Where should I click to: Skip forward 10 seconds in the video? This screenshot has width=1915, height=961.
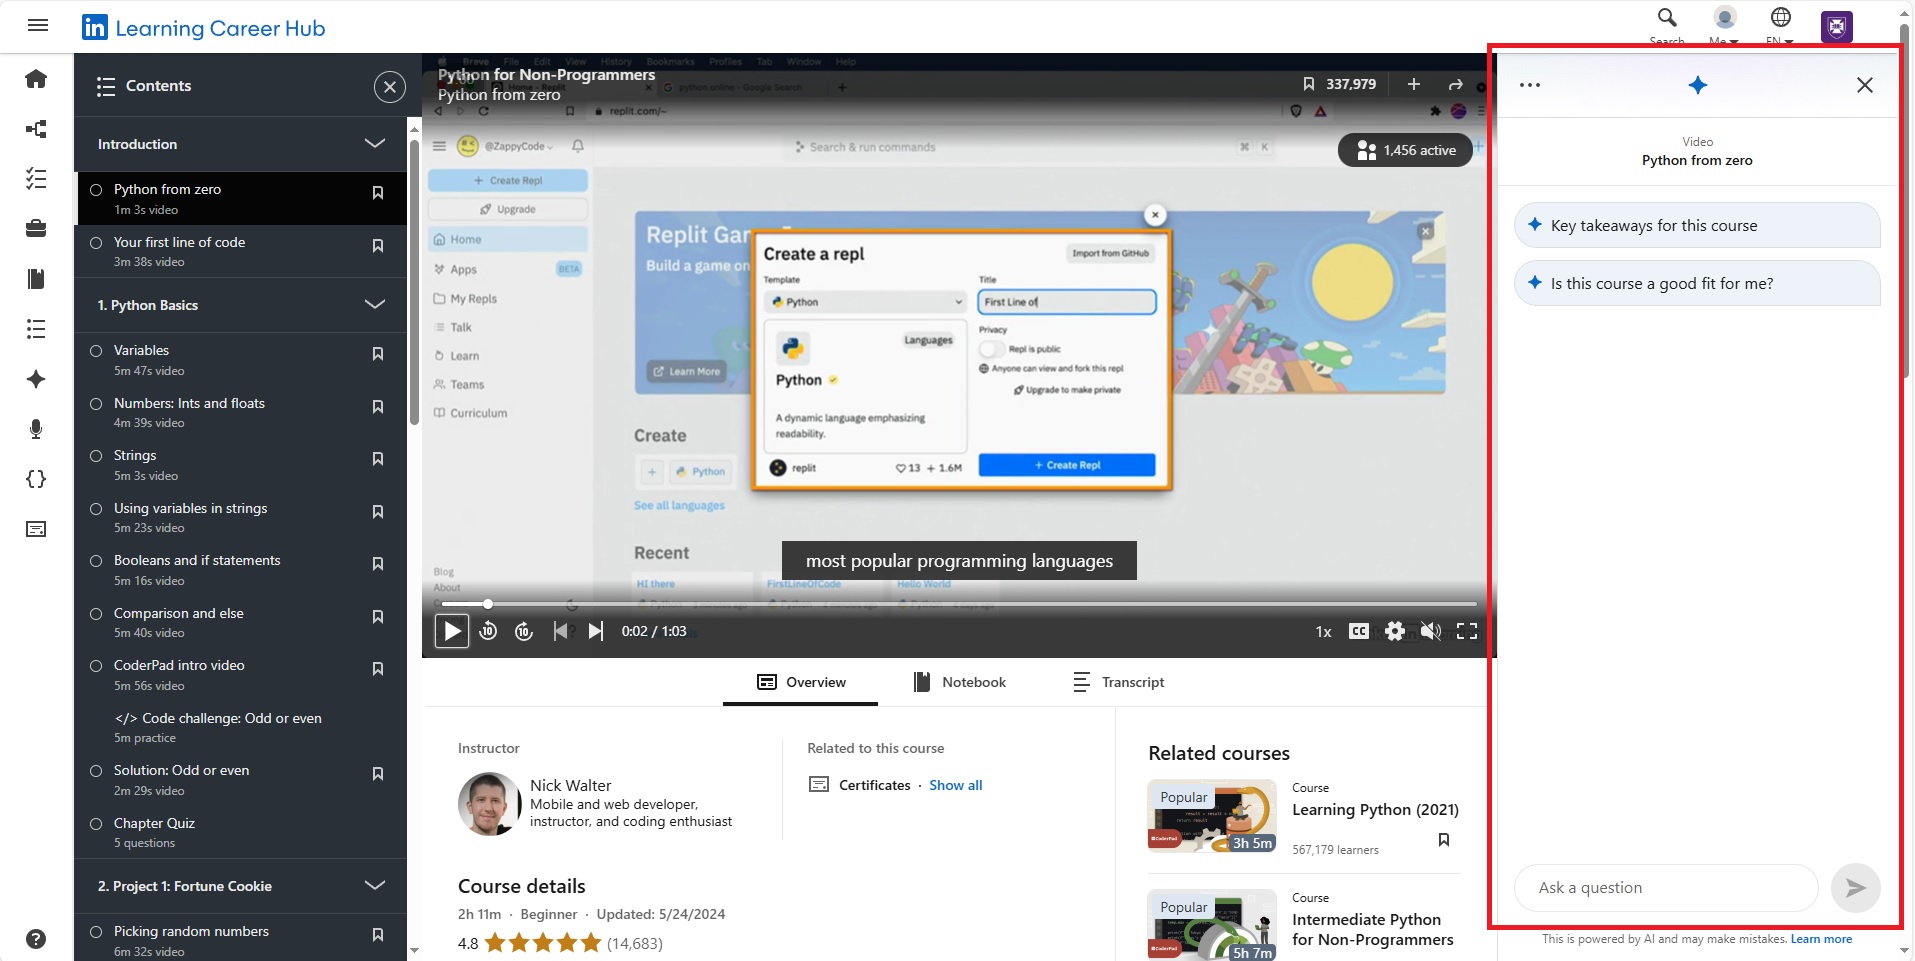(x=523, y=631)
